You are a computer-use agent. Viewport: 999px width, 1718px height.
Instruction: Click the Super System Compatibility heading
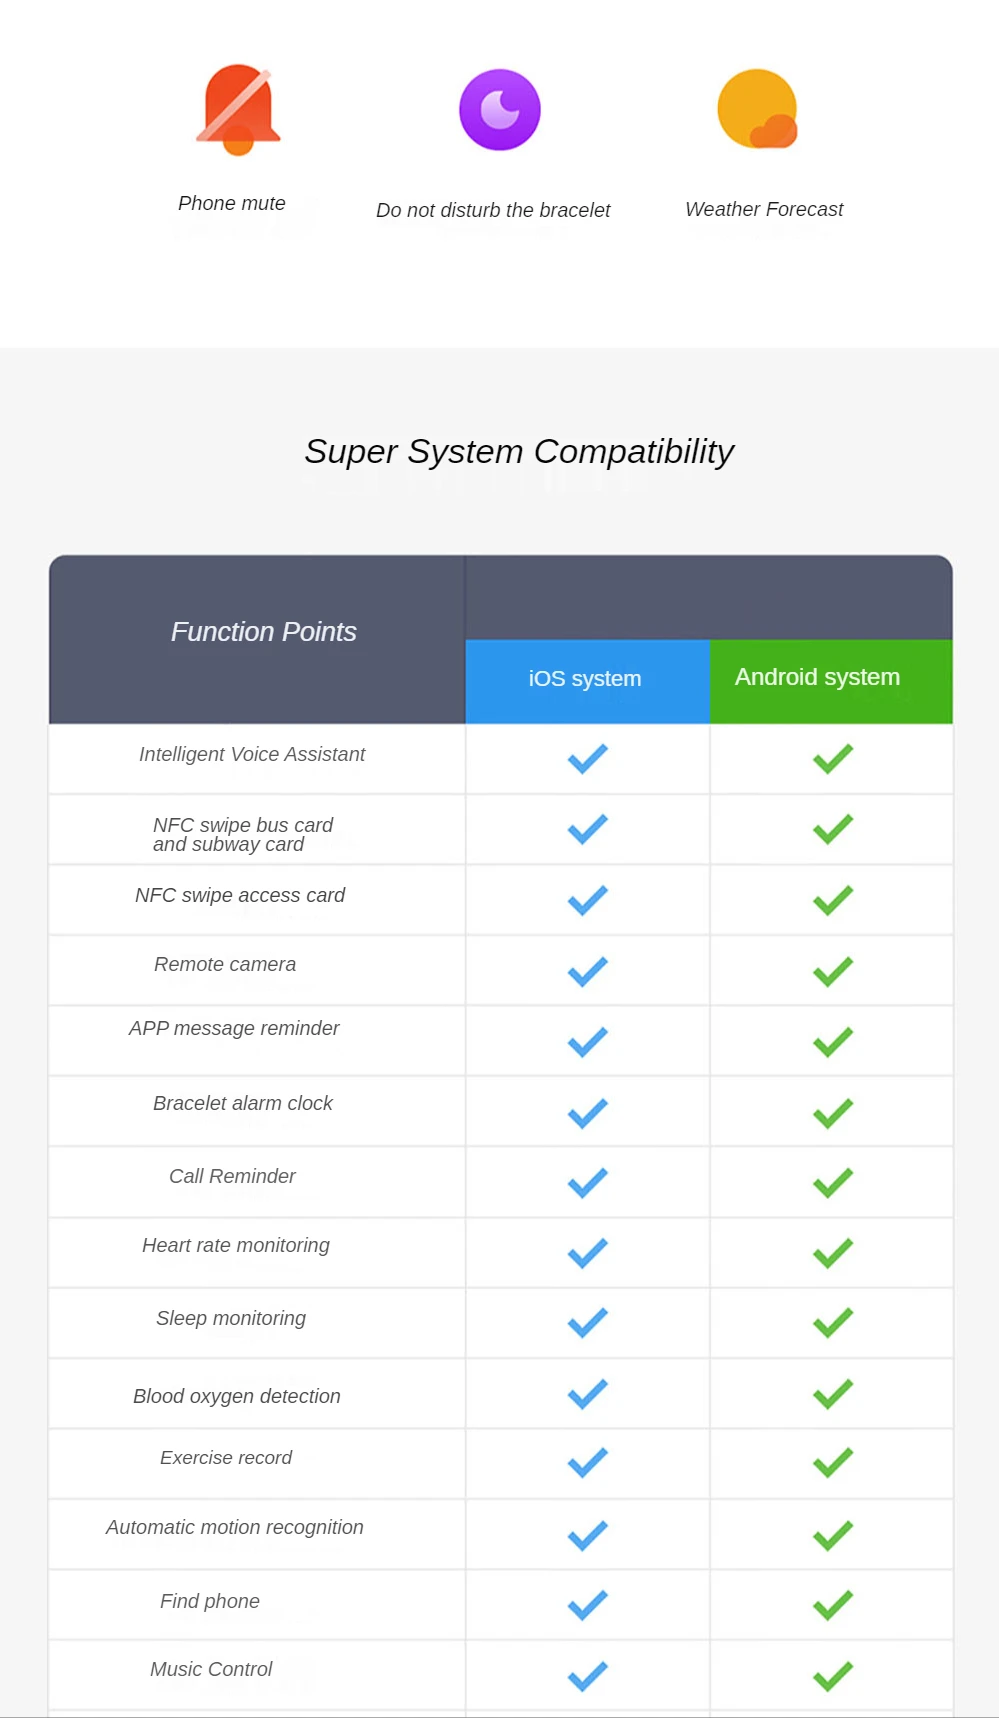(x=519, y=452)
